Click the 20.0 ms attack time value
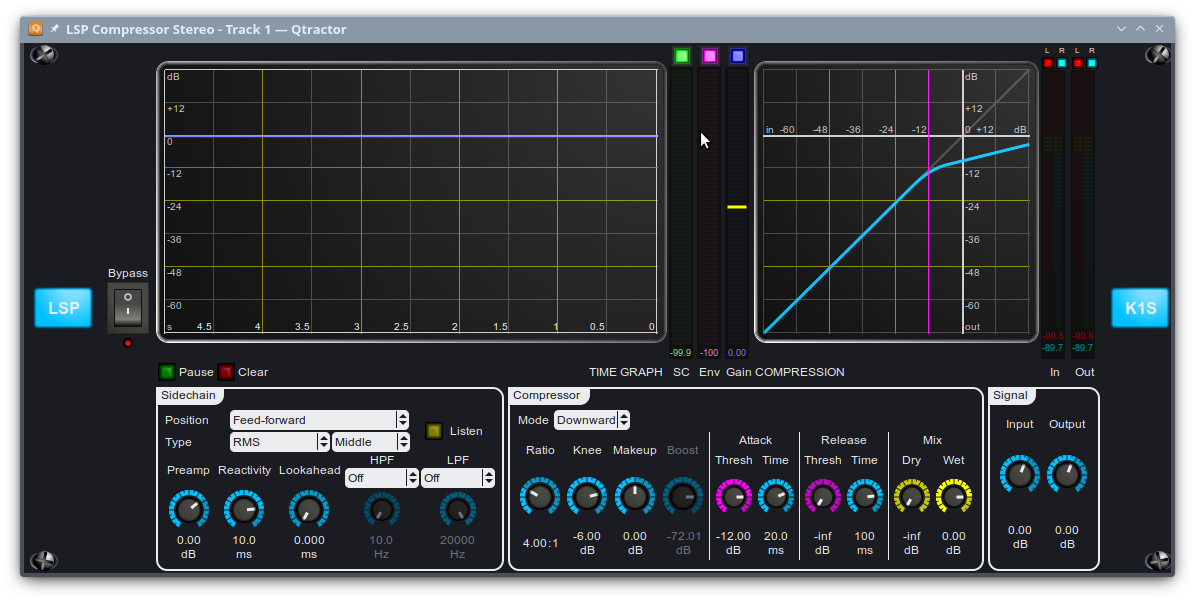 (776, 536)
